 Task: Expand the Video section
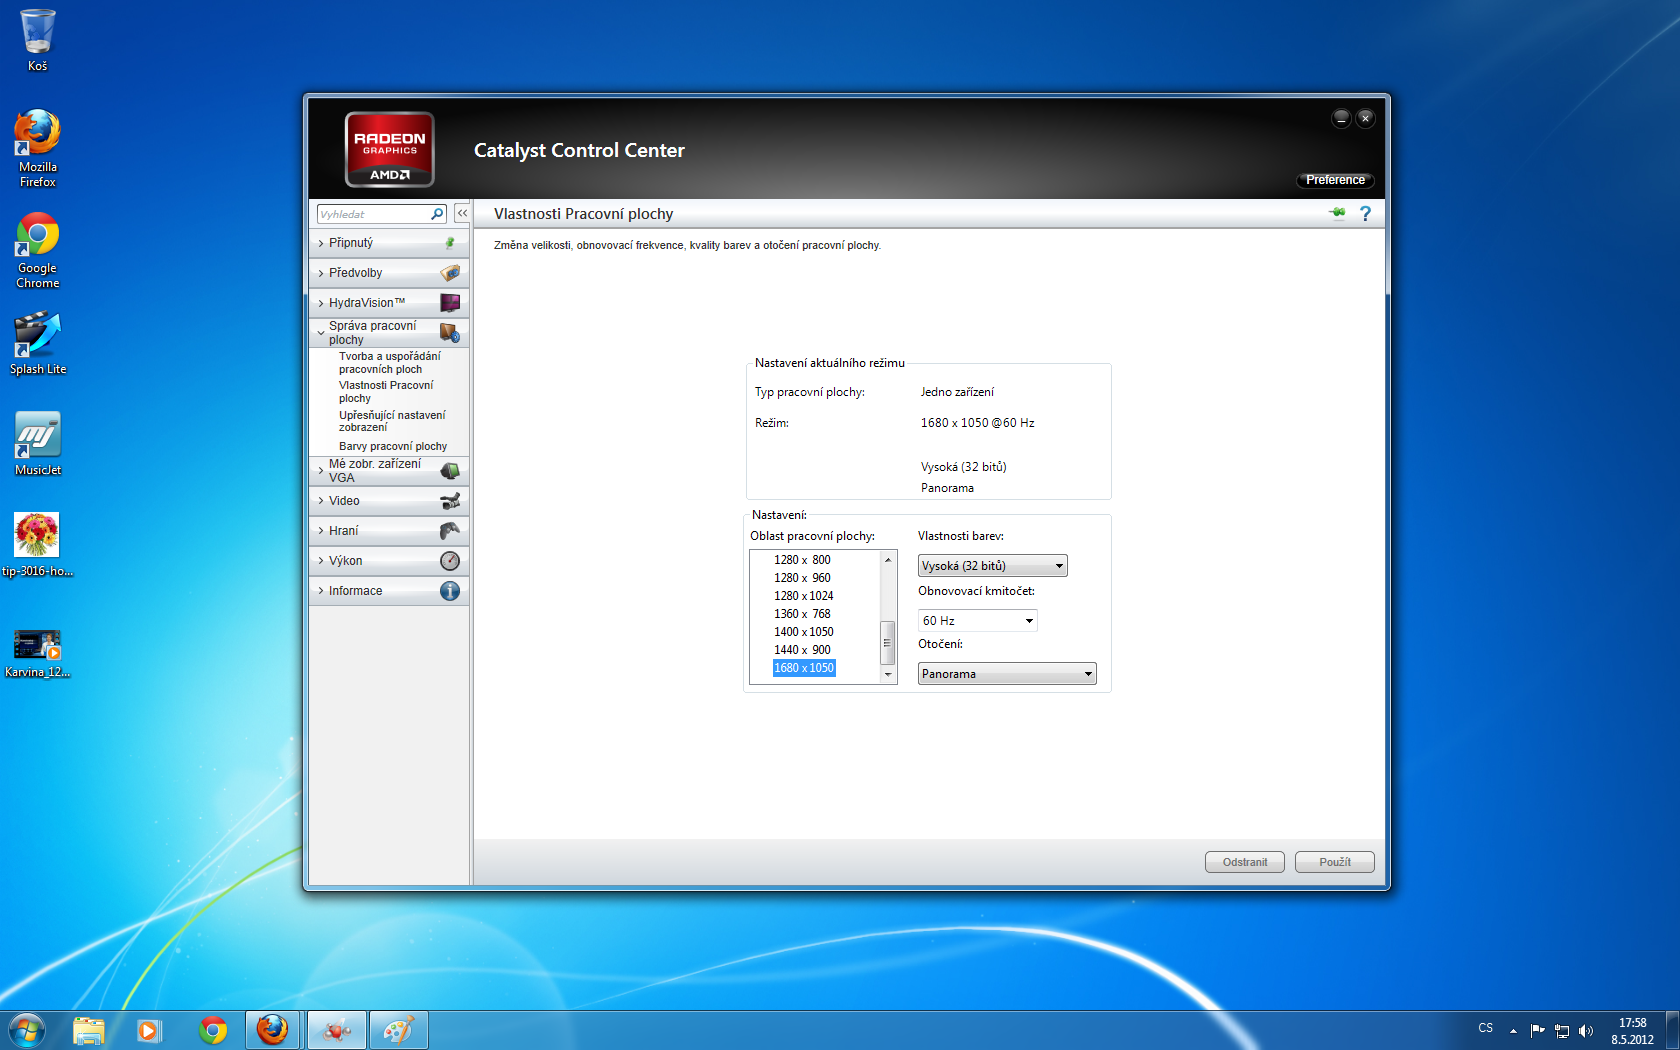(x=389, y=501)
